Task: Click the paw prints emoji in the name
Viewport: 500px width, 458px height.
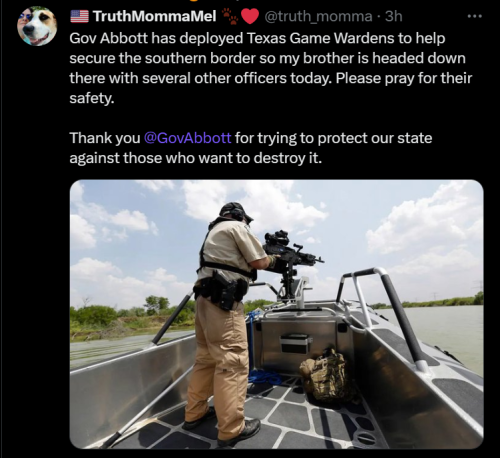Action: click(x=230, y=16)
